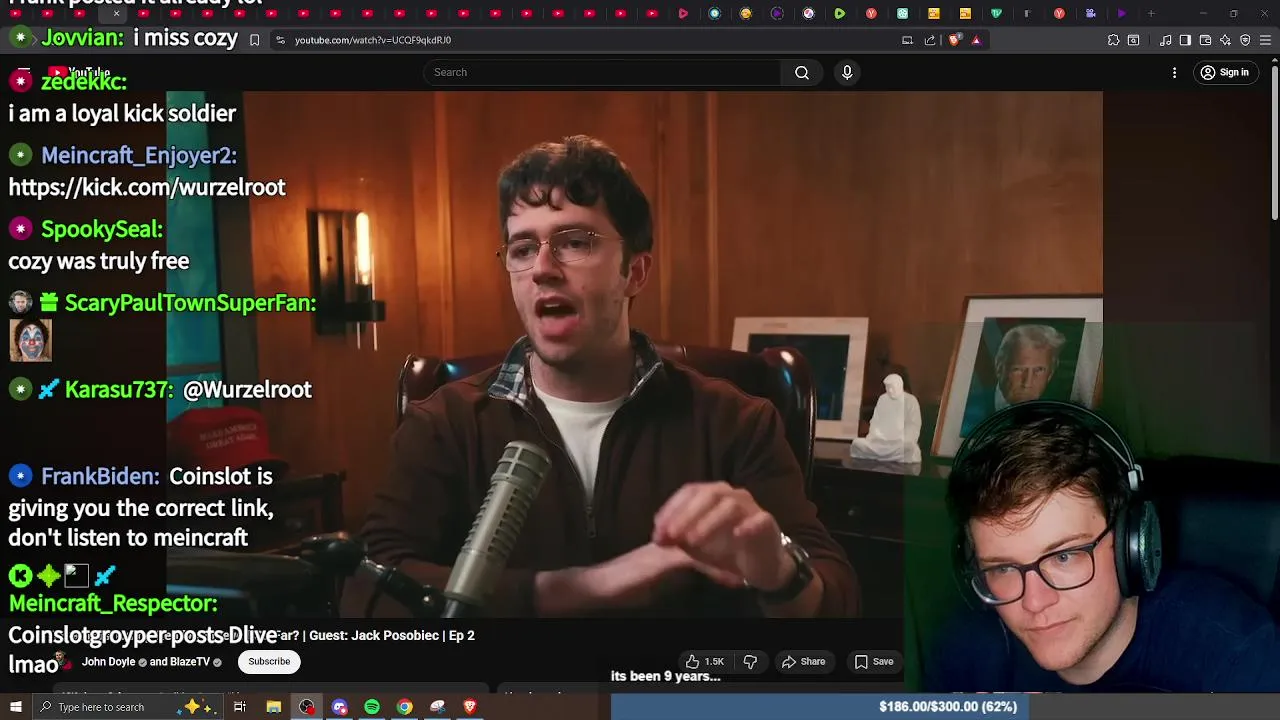This screenshot has width=1280, height=720.
Task: Open Brave VPN shield icon
Action: point(1245,40)
